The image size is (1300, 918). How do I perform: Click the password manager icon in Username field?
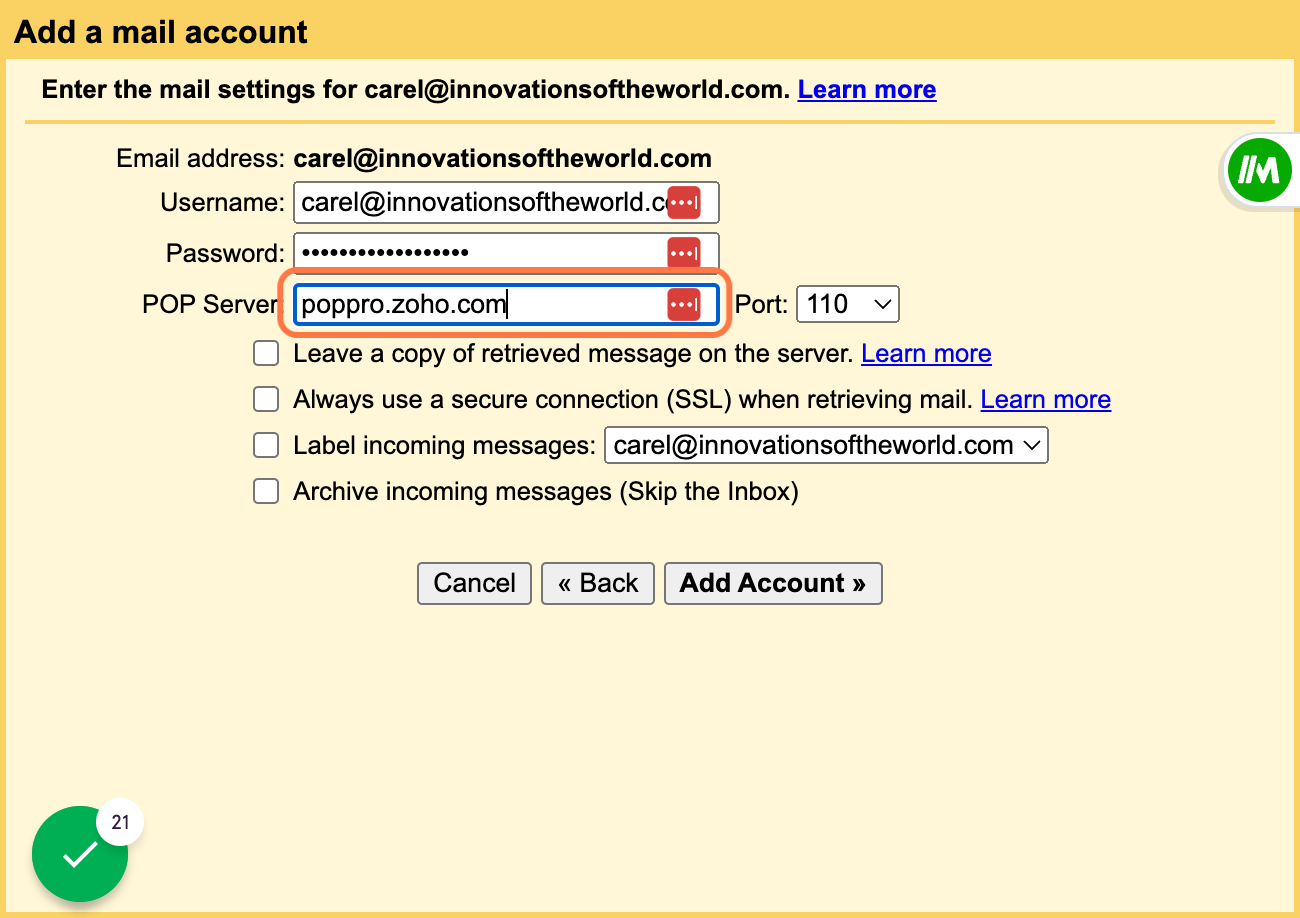tap(684, 202)
